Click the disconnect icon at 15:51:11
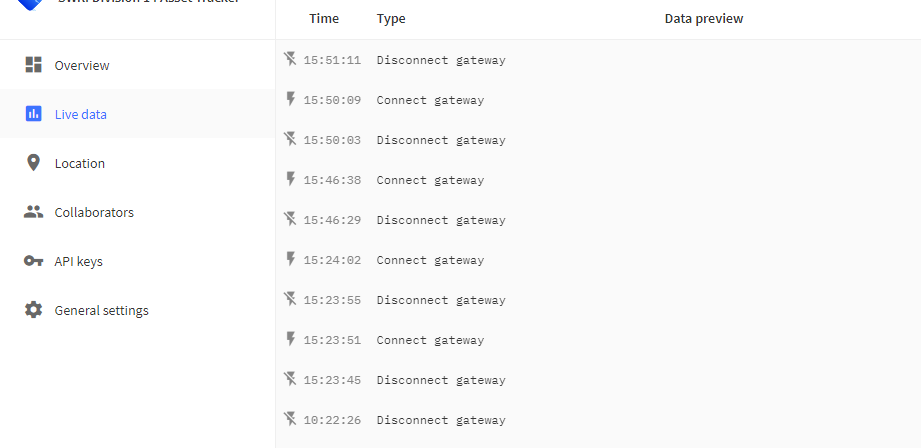921x448 pixels. coord(290,59)
